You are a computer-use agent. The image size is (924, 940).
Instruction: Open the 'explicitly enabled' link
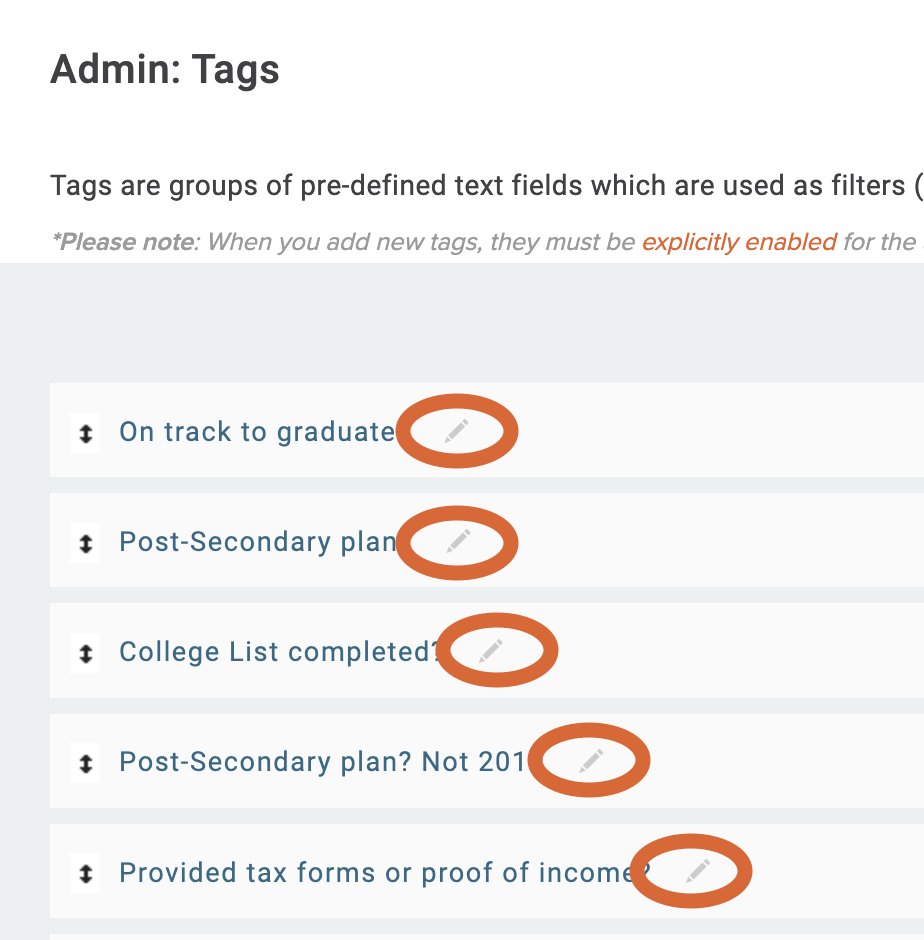(738, 242)
